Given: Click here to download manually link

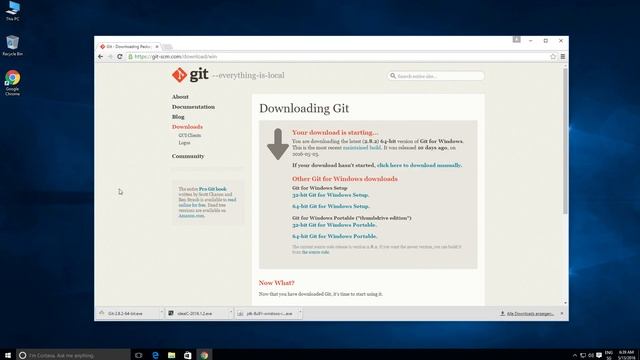Looking at the screenshot, I should [419, 165].
